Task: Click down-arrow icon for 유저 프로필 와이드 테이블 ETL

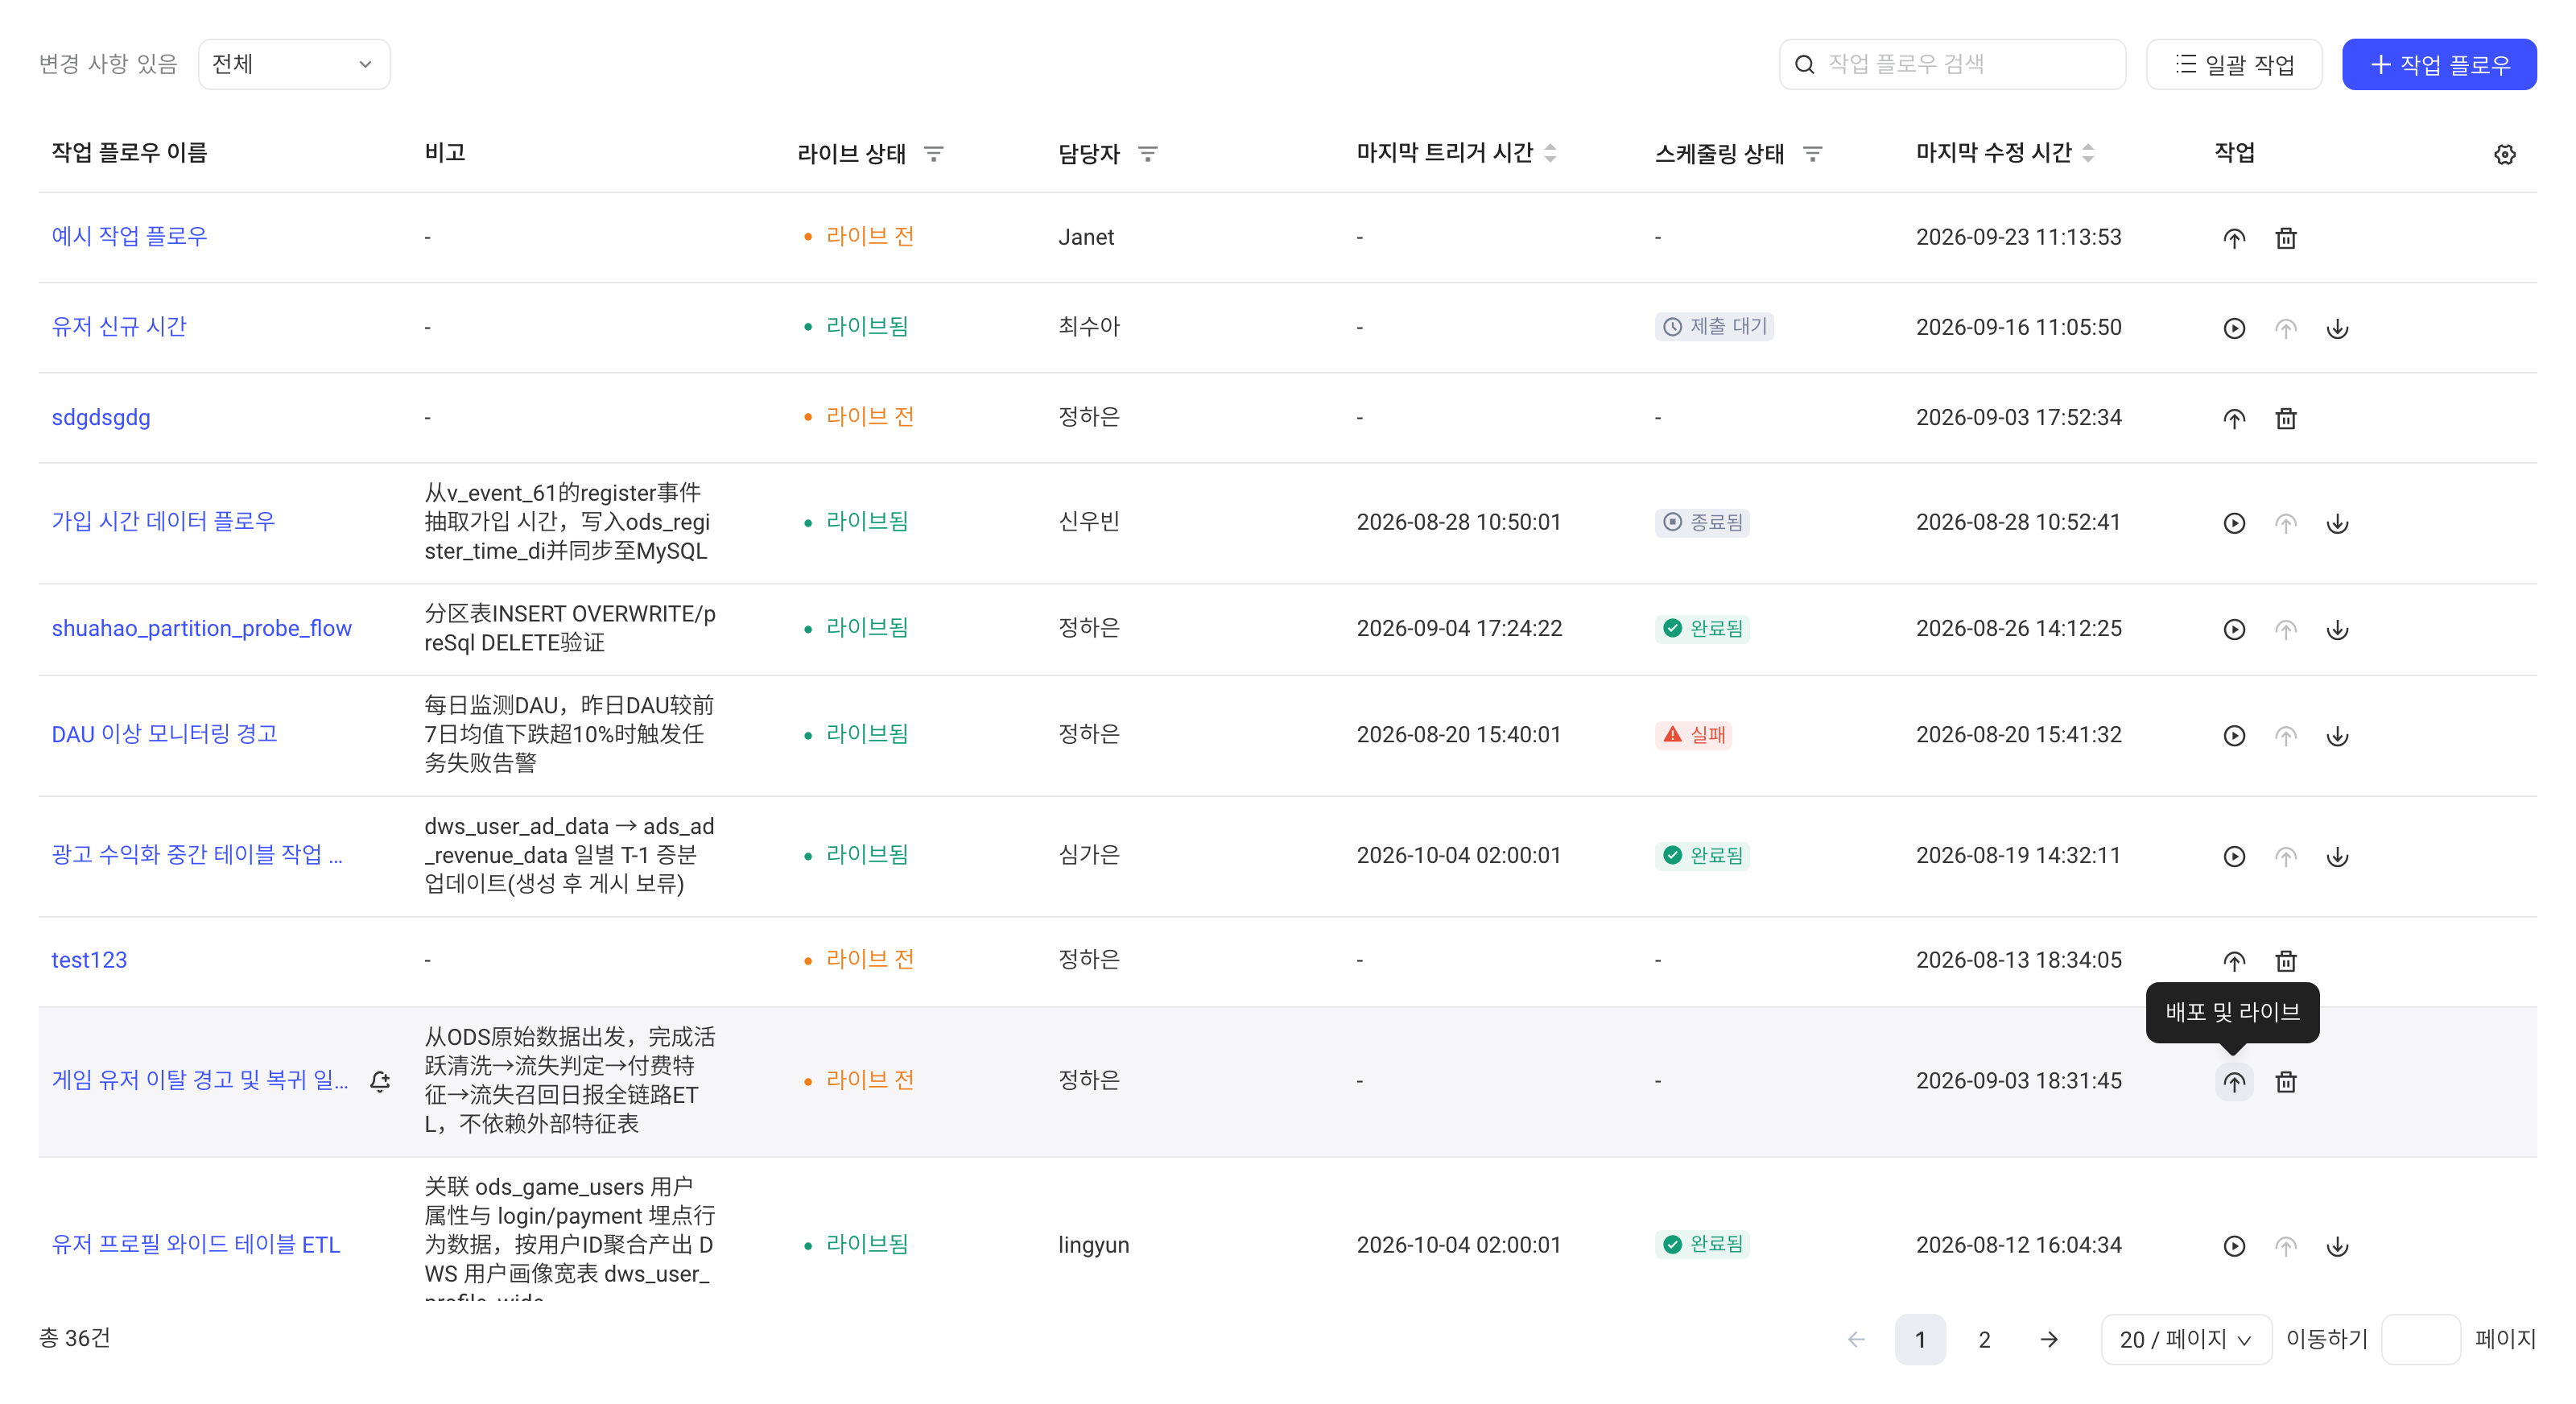Action: (x=2336, y=1246)
